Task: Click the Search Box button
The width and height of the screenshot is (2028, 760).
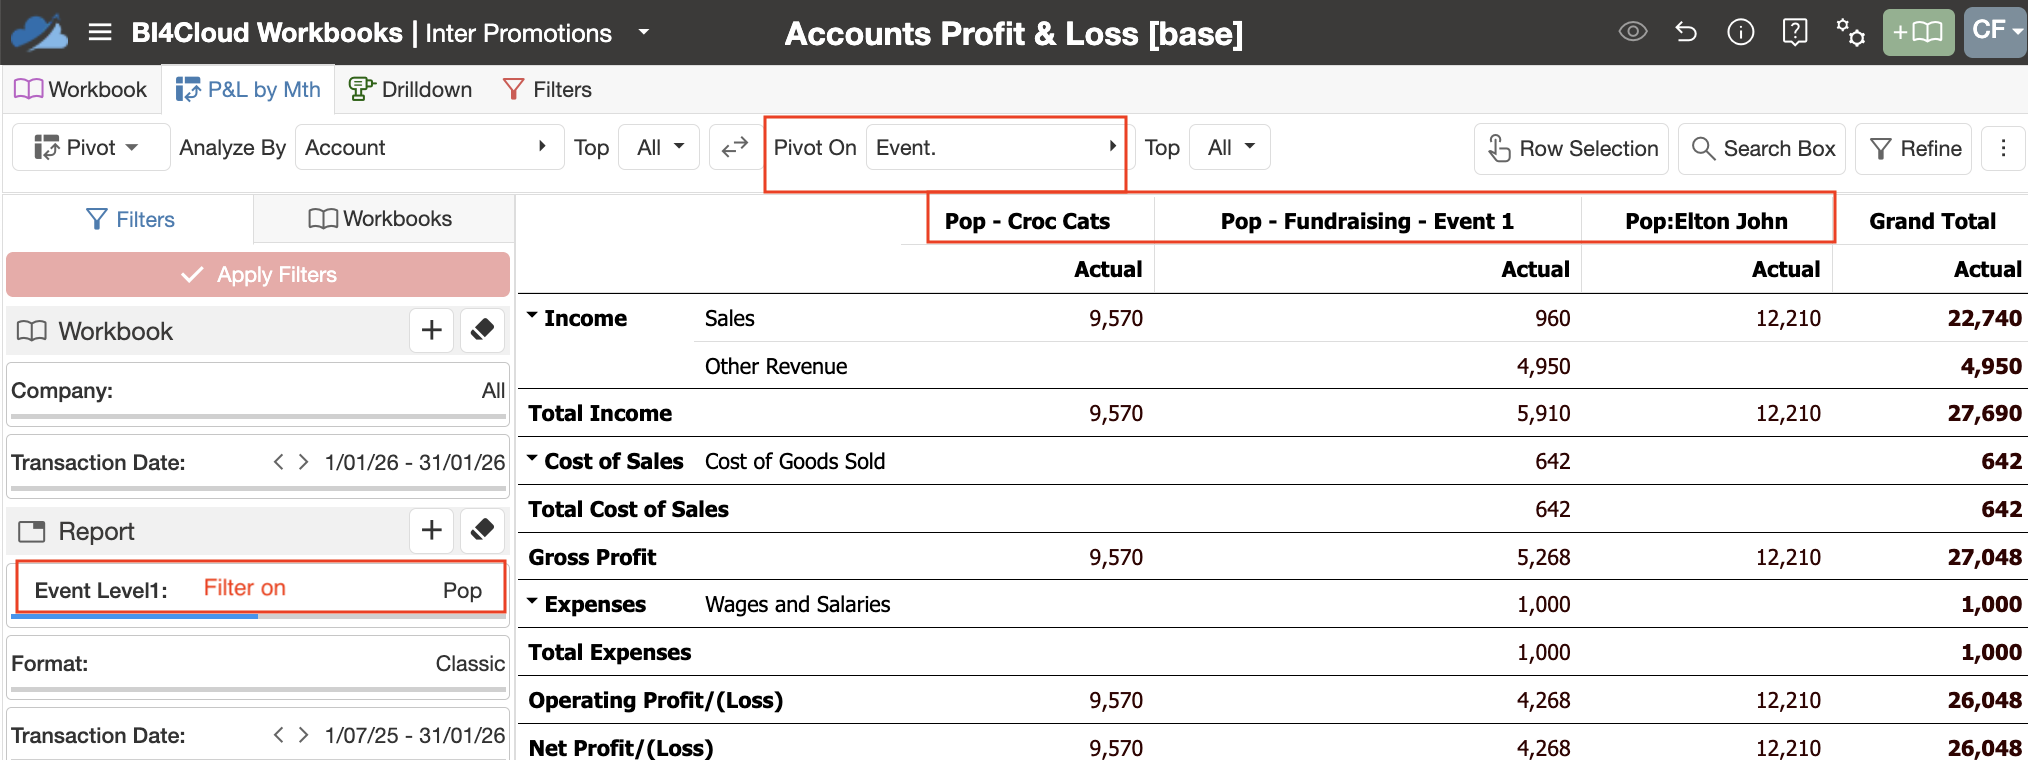Action: (1763, 148)
